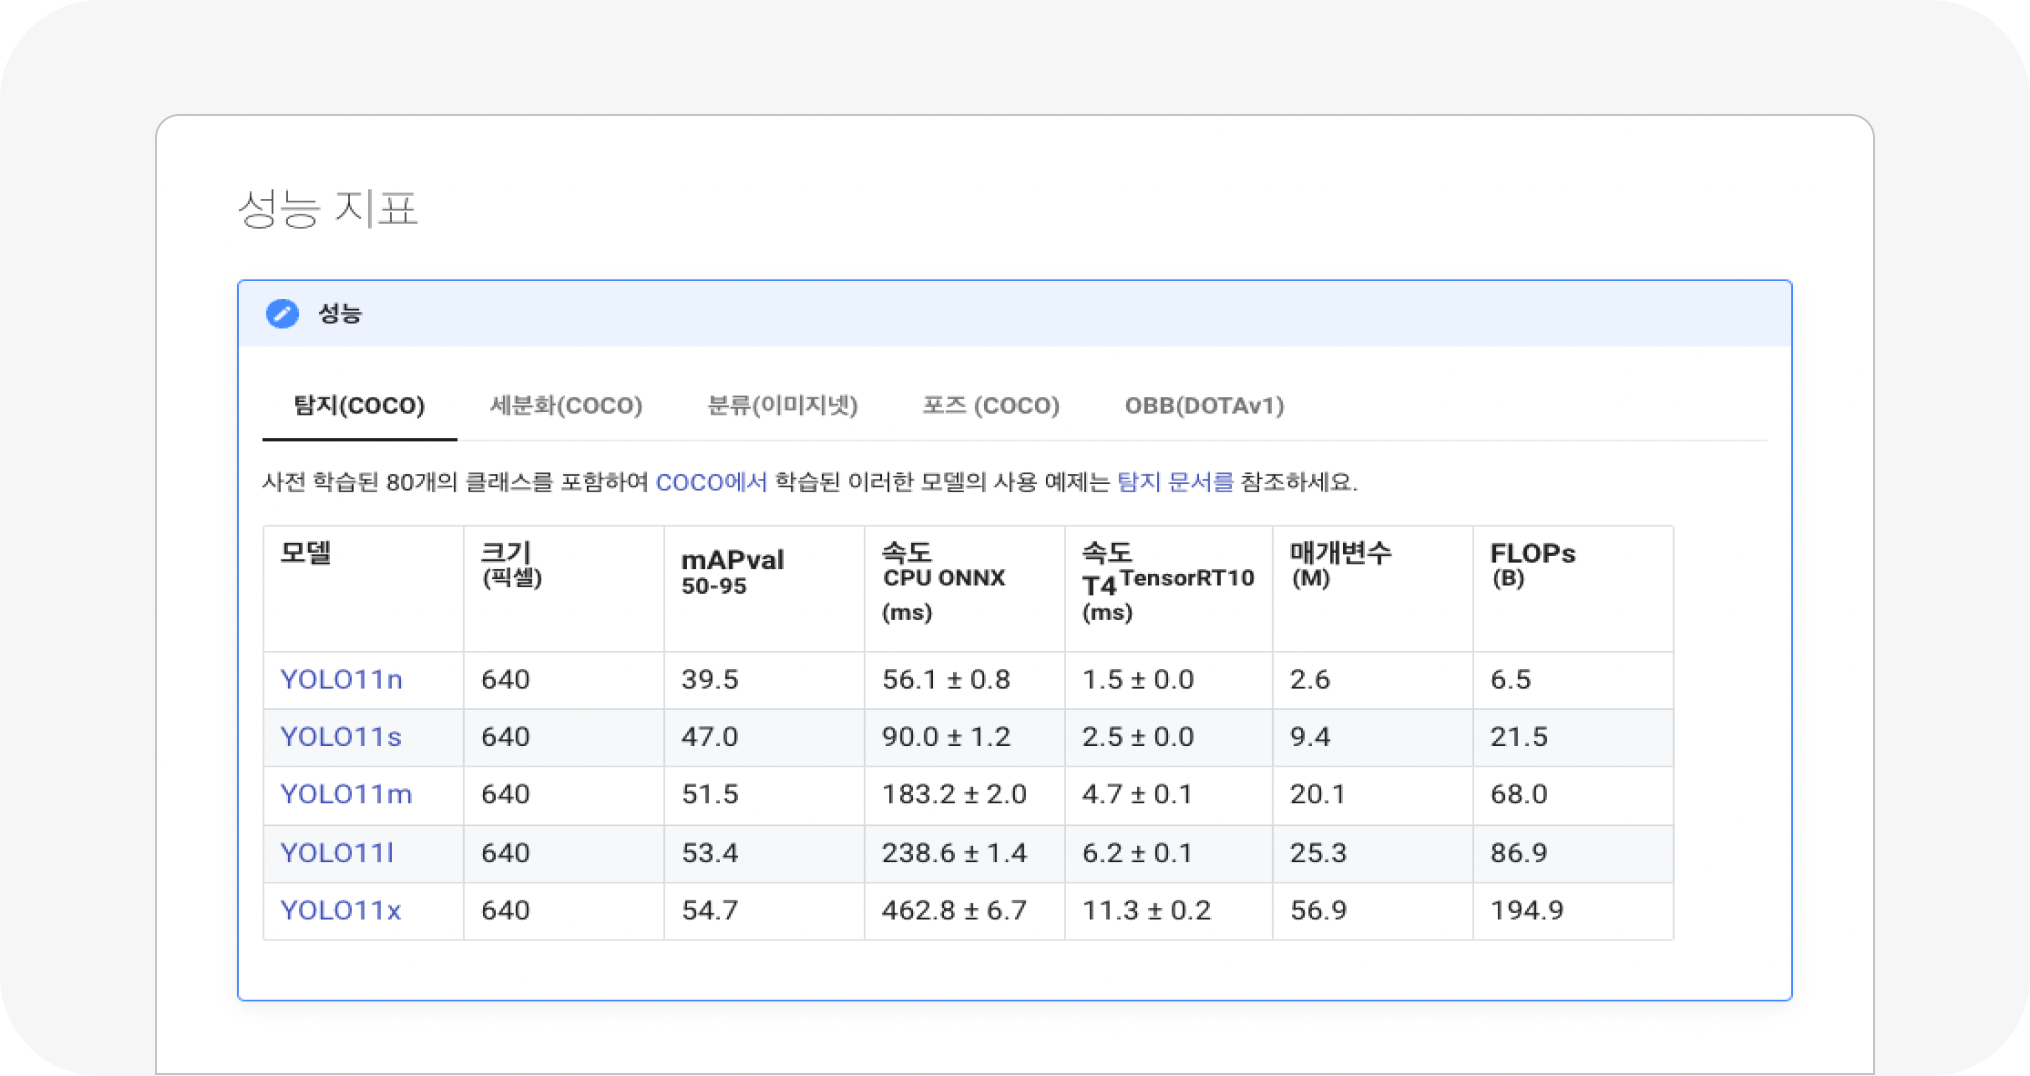This screenshot has width=2030, height=1076.
Task: Click the 640 size in YOLO11n row
Action: 505,680
